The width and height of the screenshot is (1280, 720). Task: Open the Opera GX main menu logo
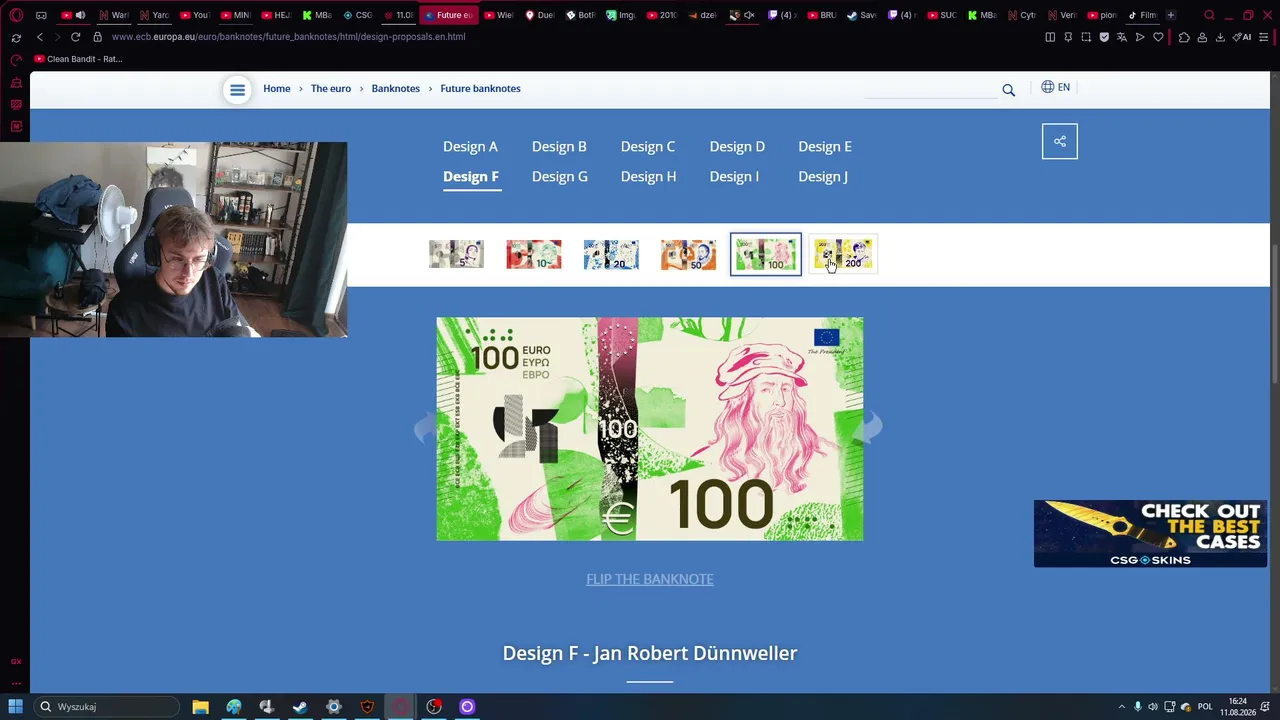(x=16, y=15)
